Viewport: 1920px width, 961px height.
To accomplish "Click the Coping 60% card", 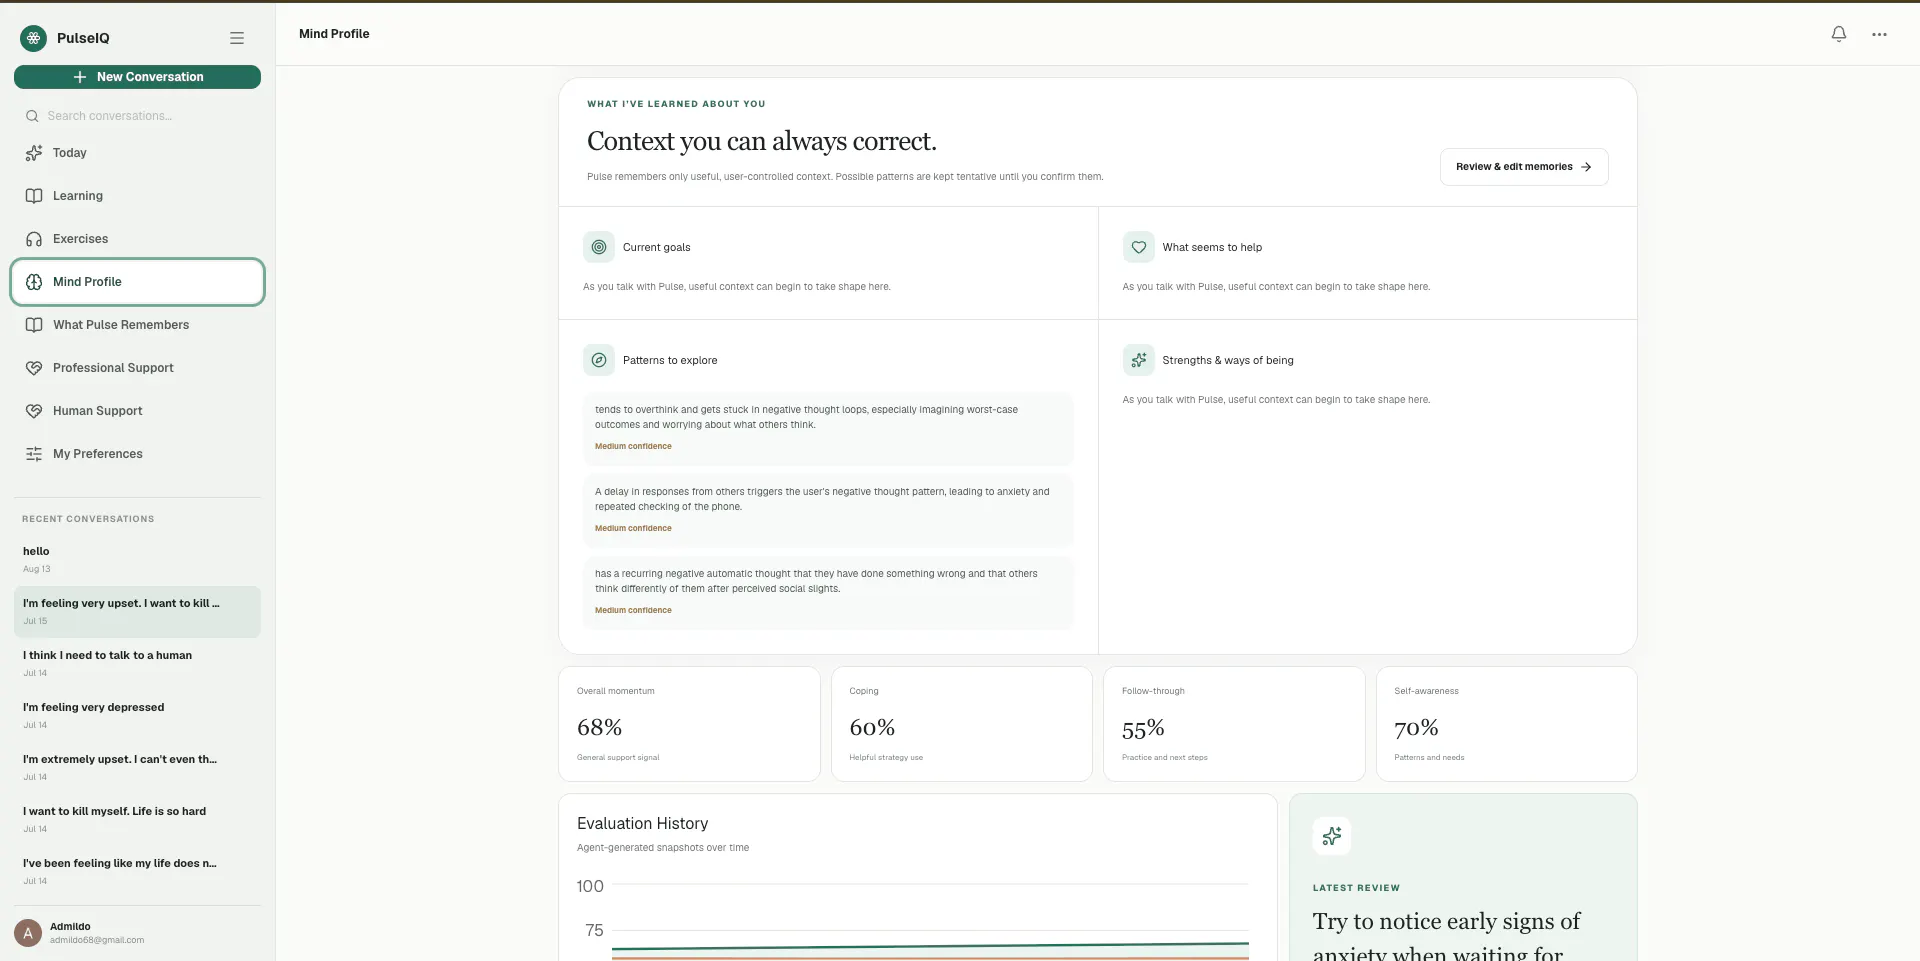I will 962,724.
